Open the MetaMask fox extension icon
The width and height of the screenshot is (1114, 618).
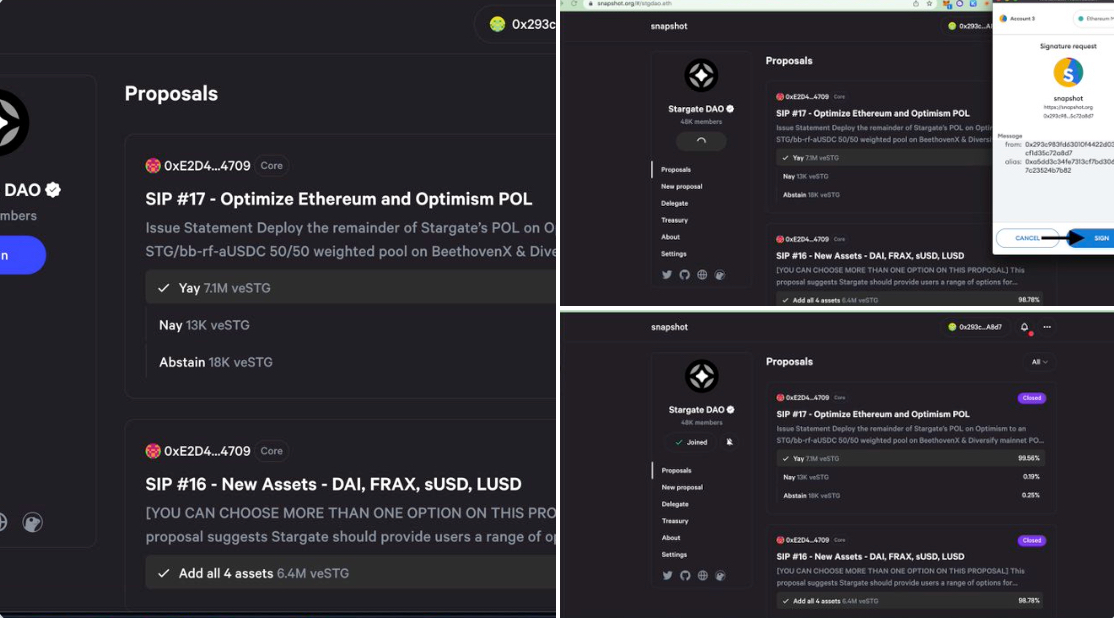[947, 4]
